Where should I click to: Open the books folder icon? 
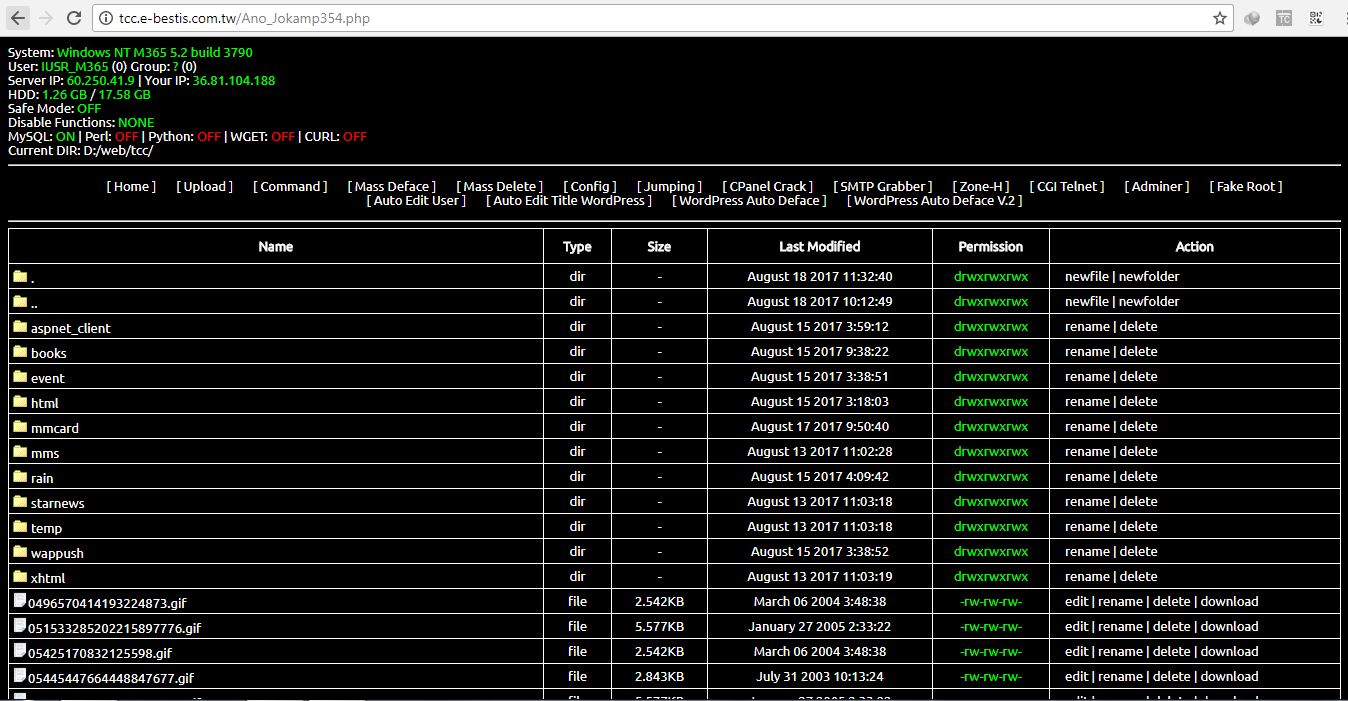pyautogui.click(x=20, y=352)
